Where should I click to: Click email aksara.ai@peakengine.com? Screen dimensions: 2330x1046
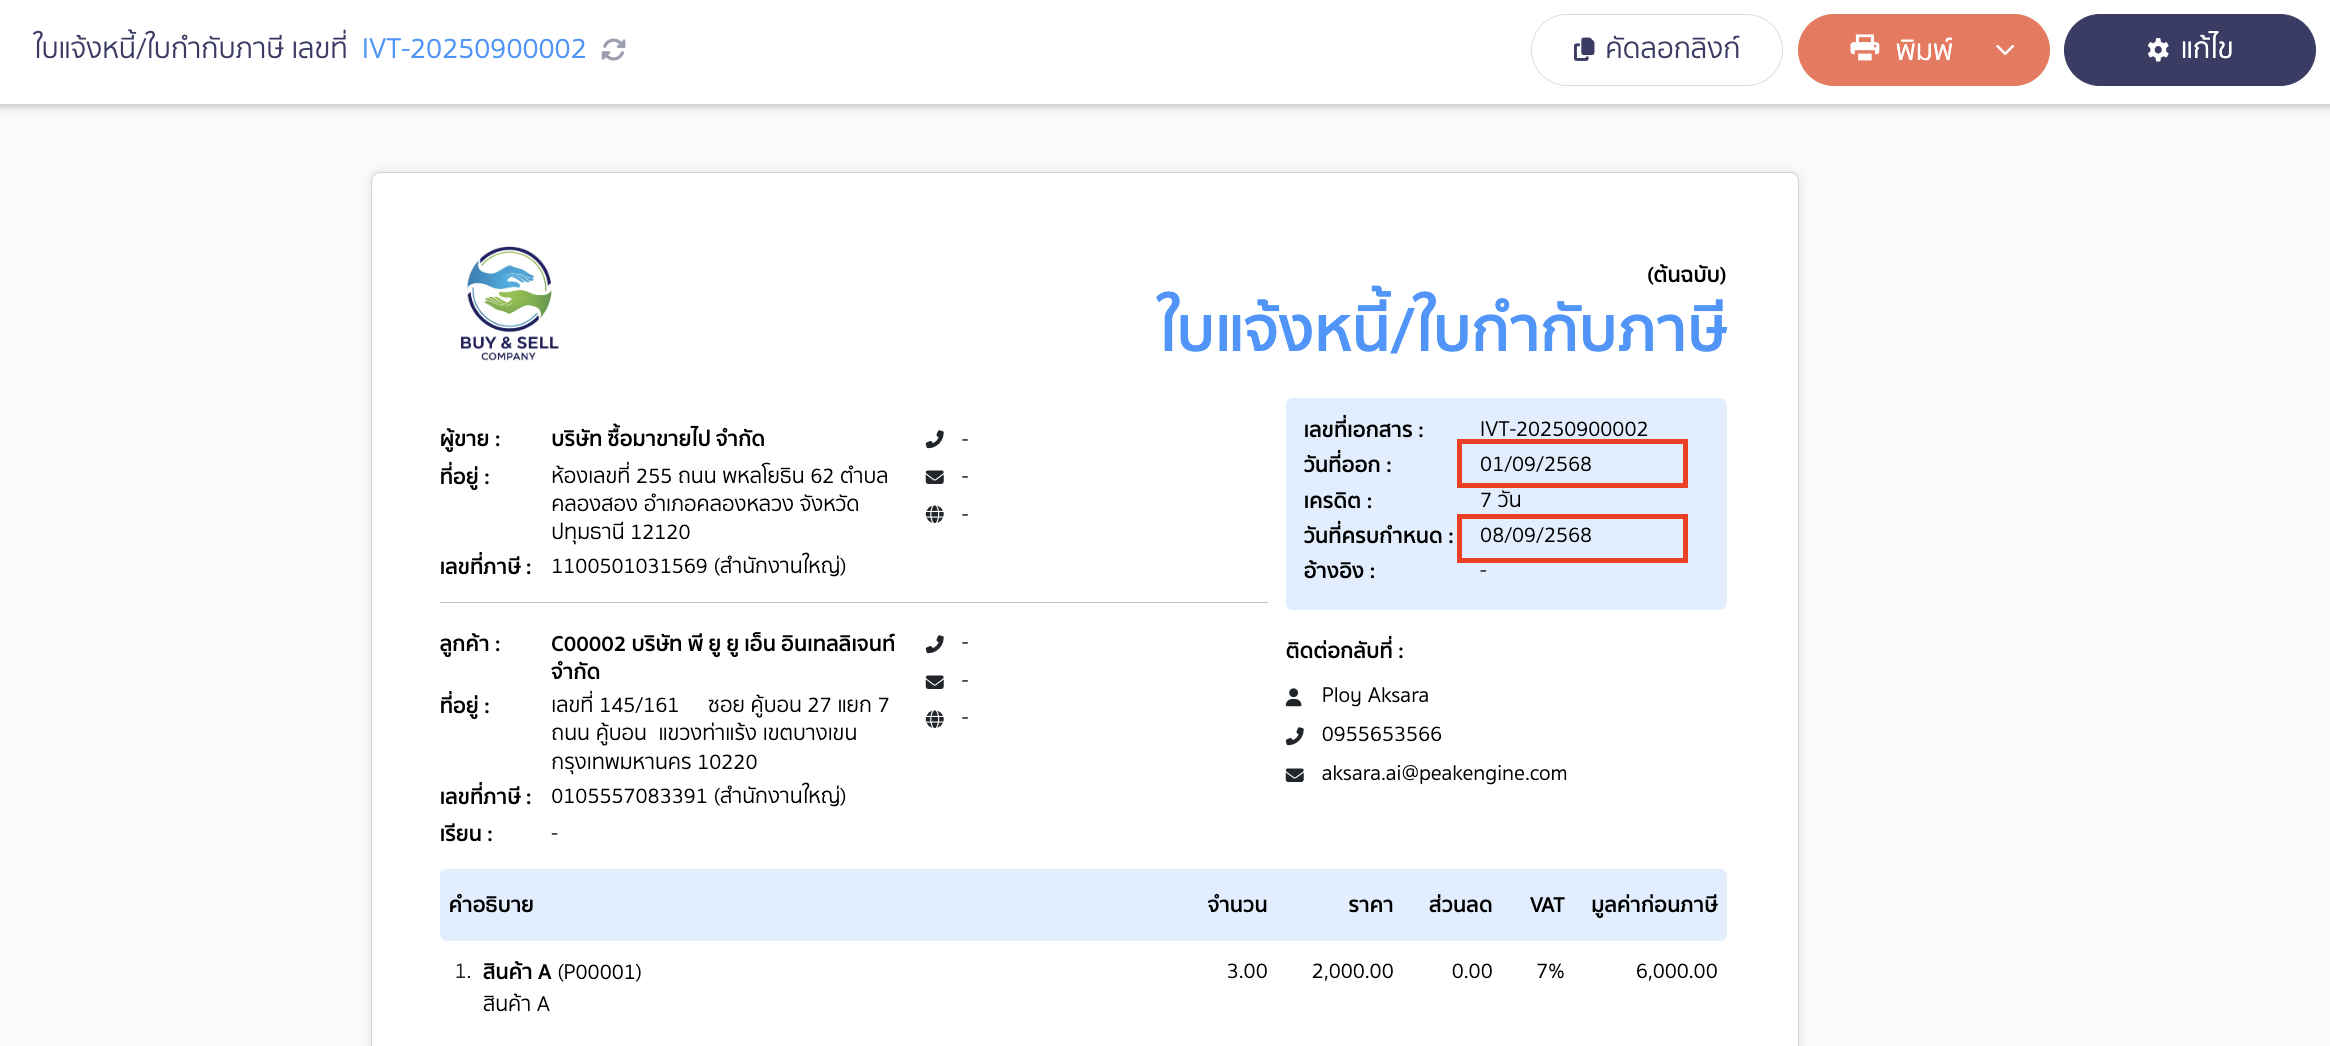(1444, 773)
